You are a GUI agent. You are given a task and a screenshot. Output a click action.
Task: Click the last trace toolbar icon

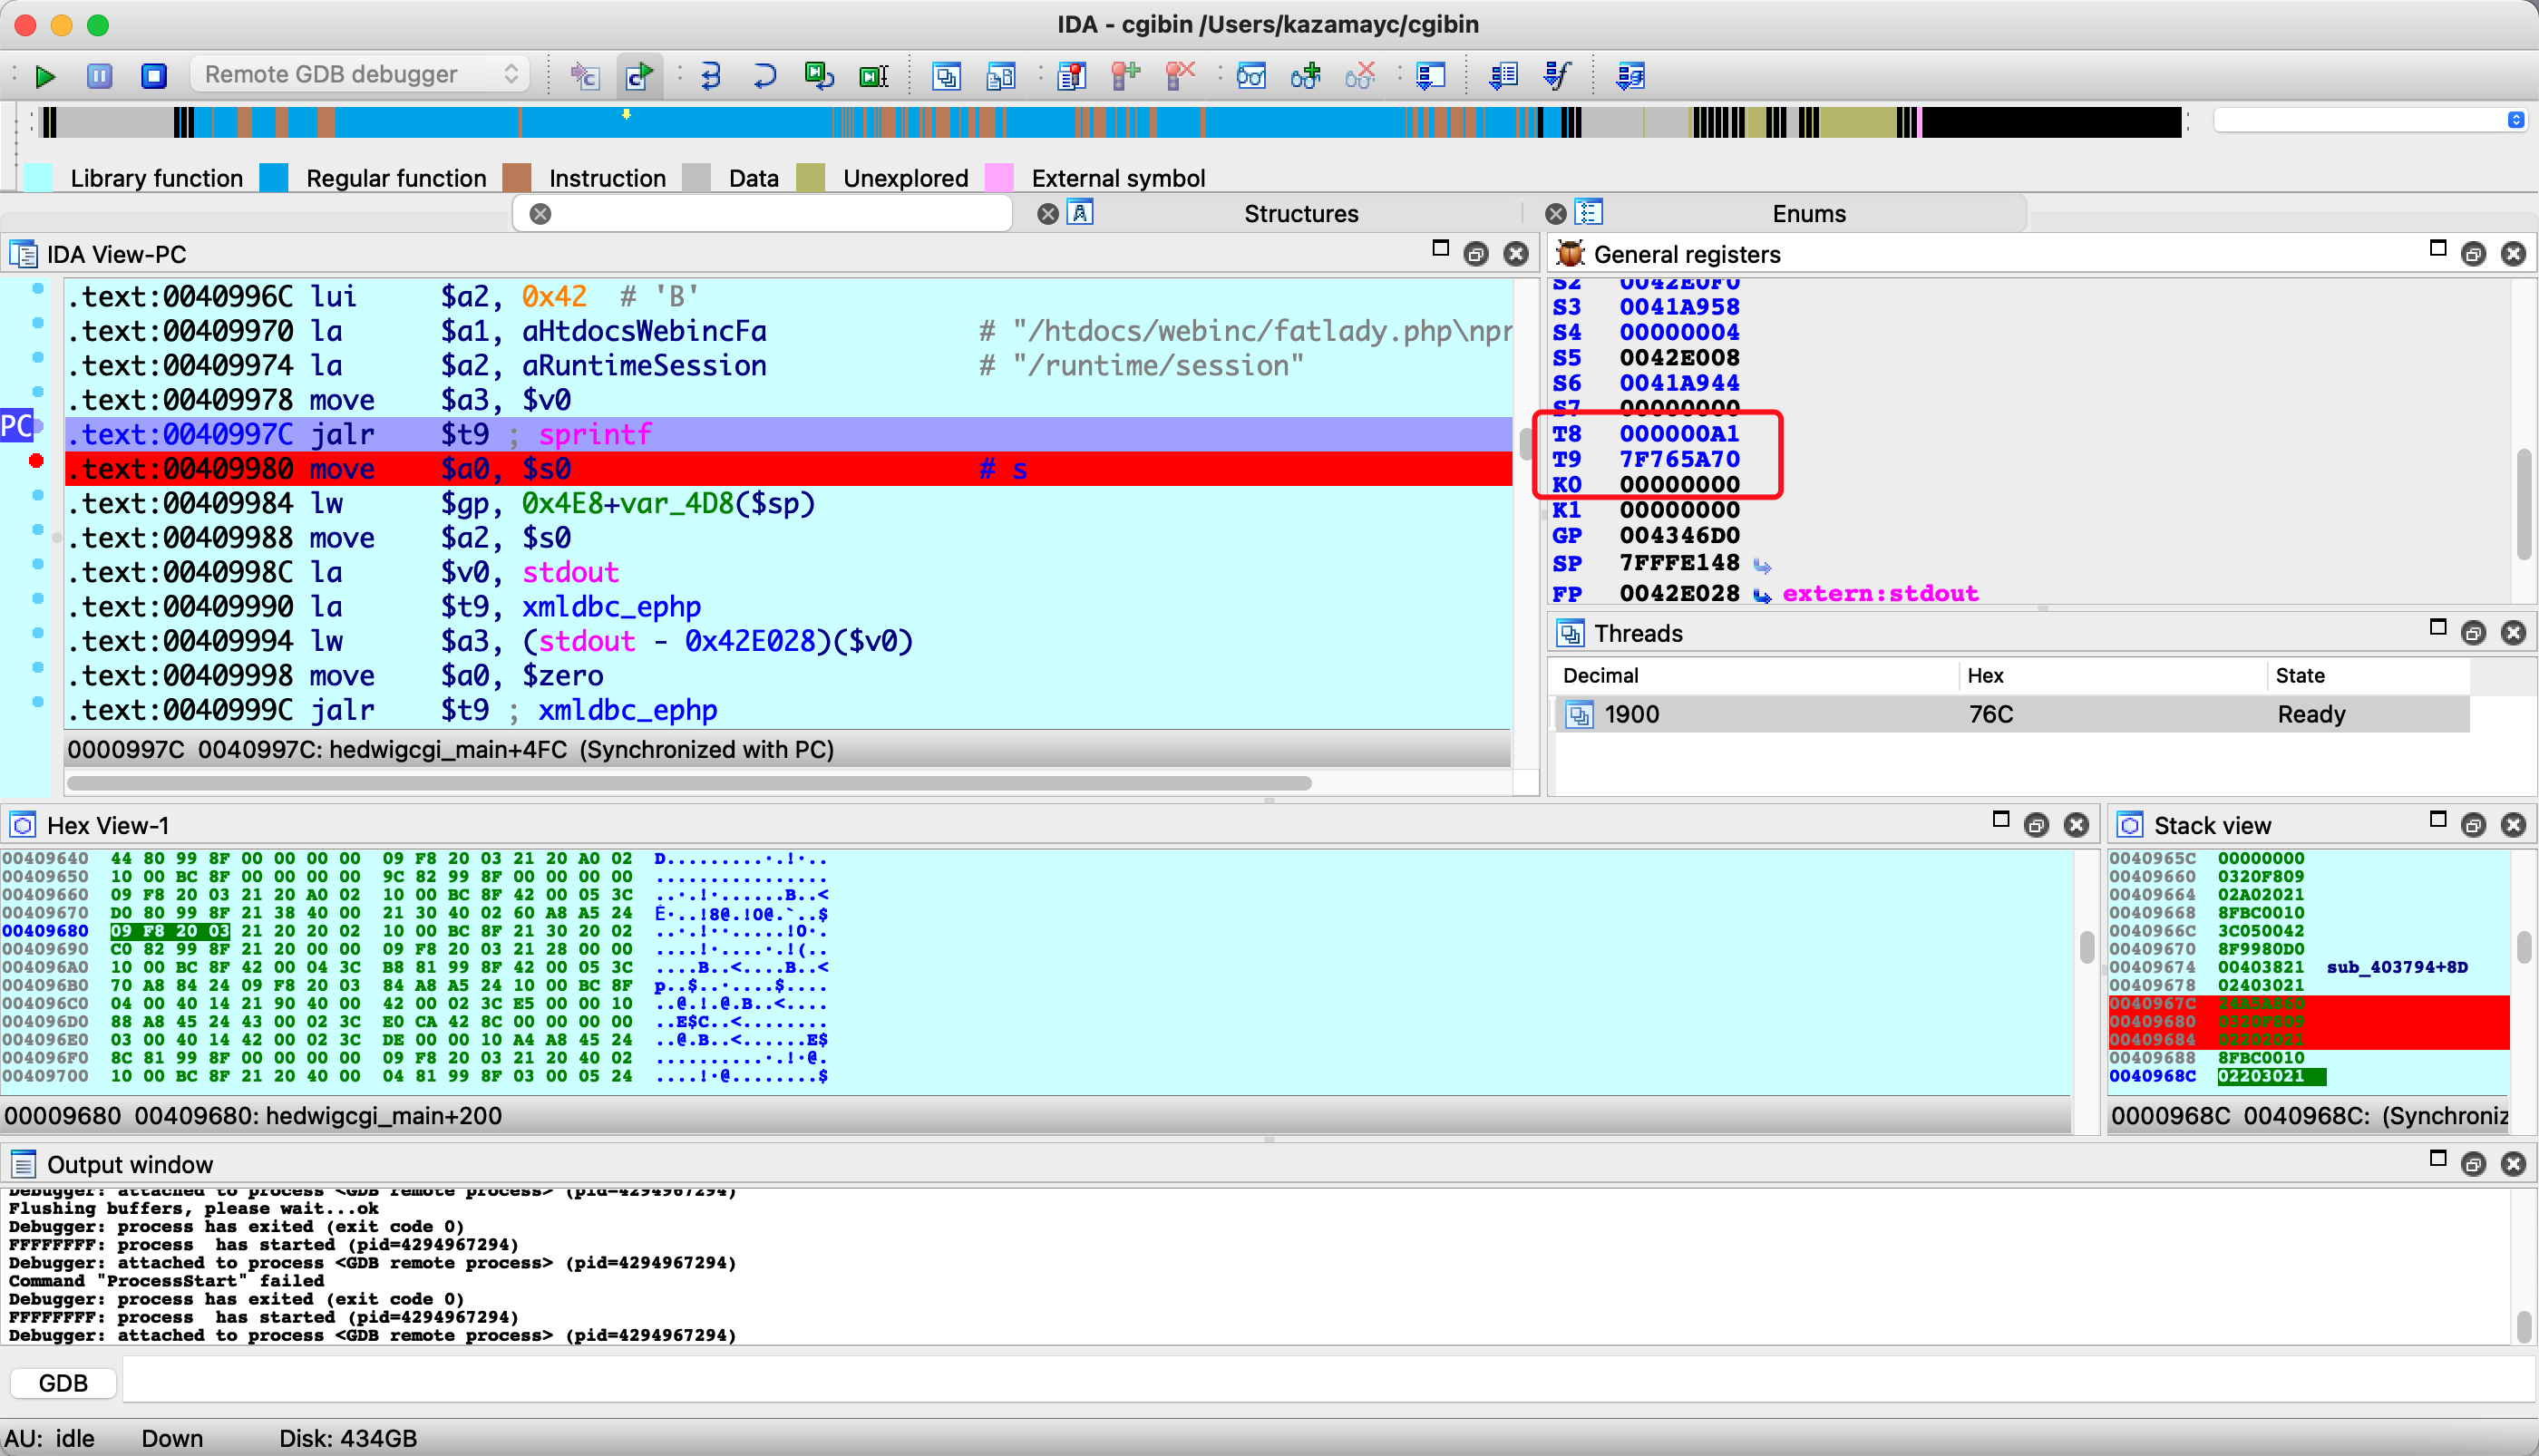pos(1630,76)
